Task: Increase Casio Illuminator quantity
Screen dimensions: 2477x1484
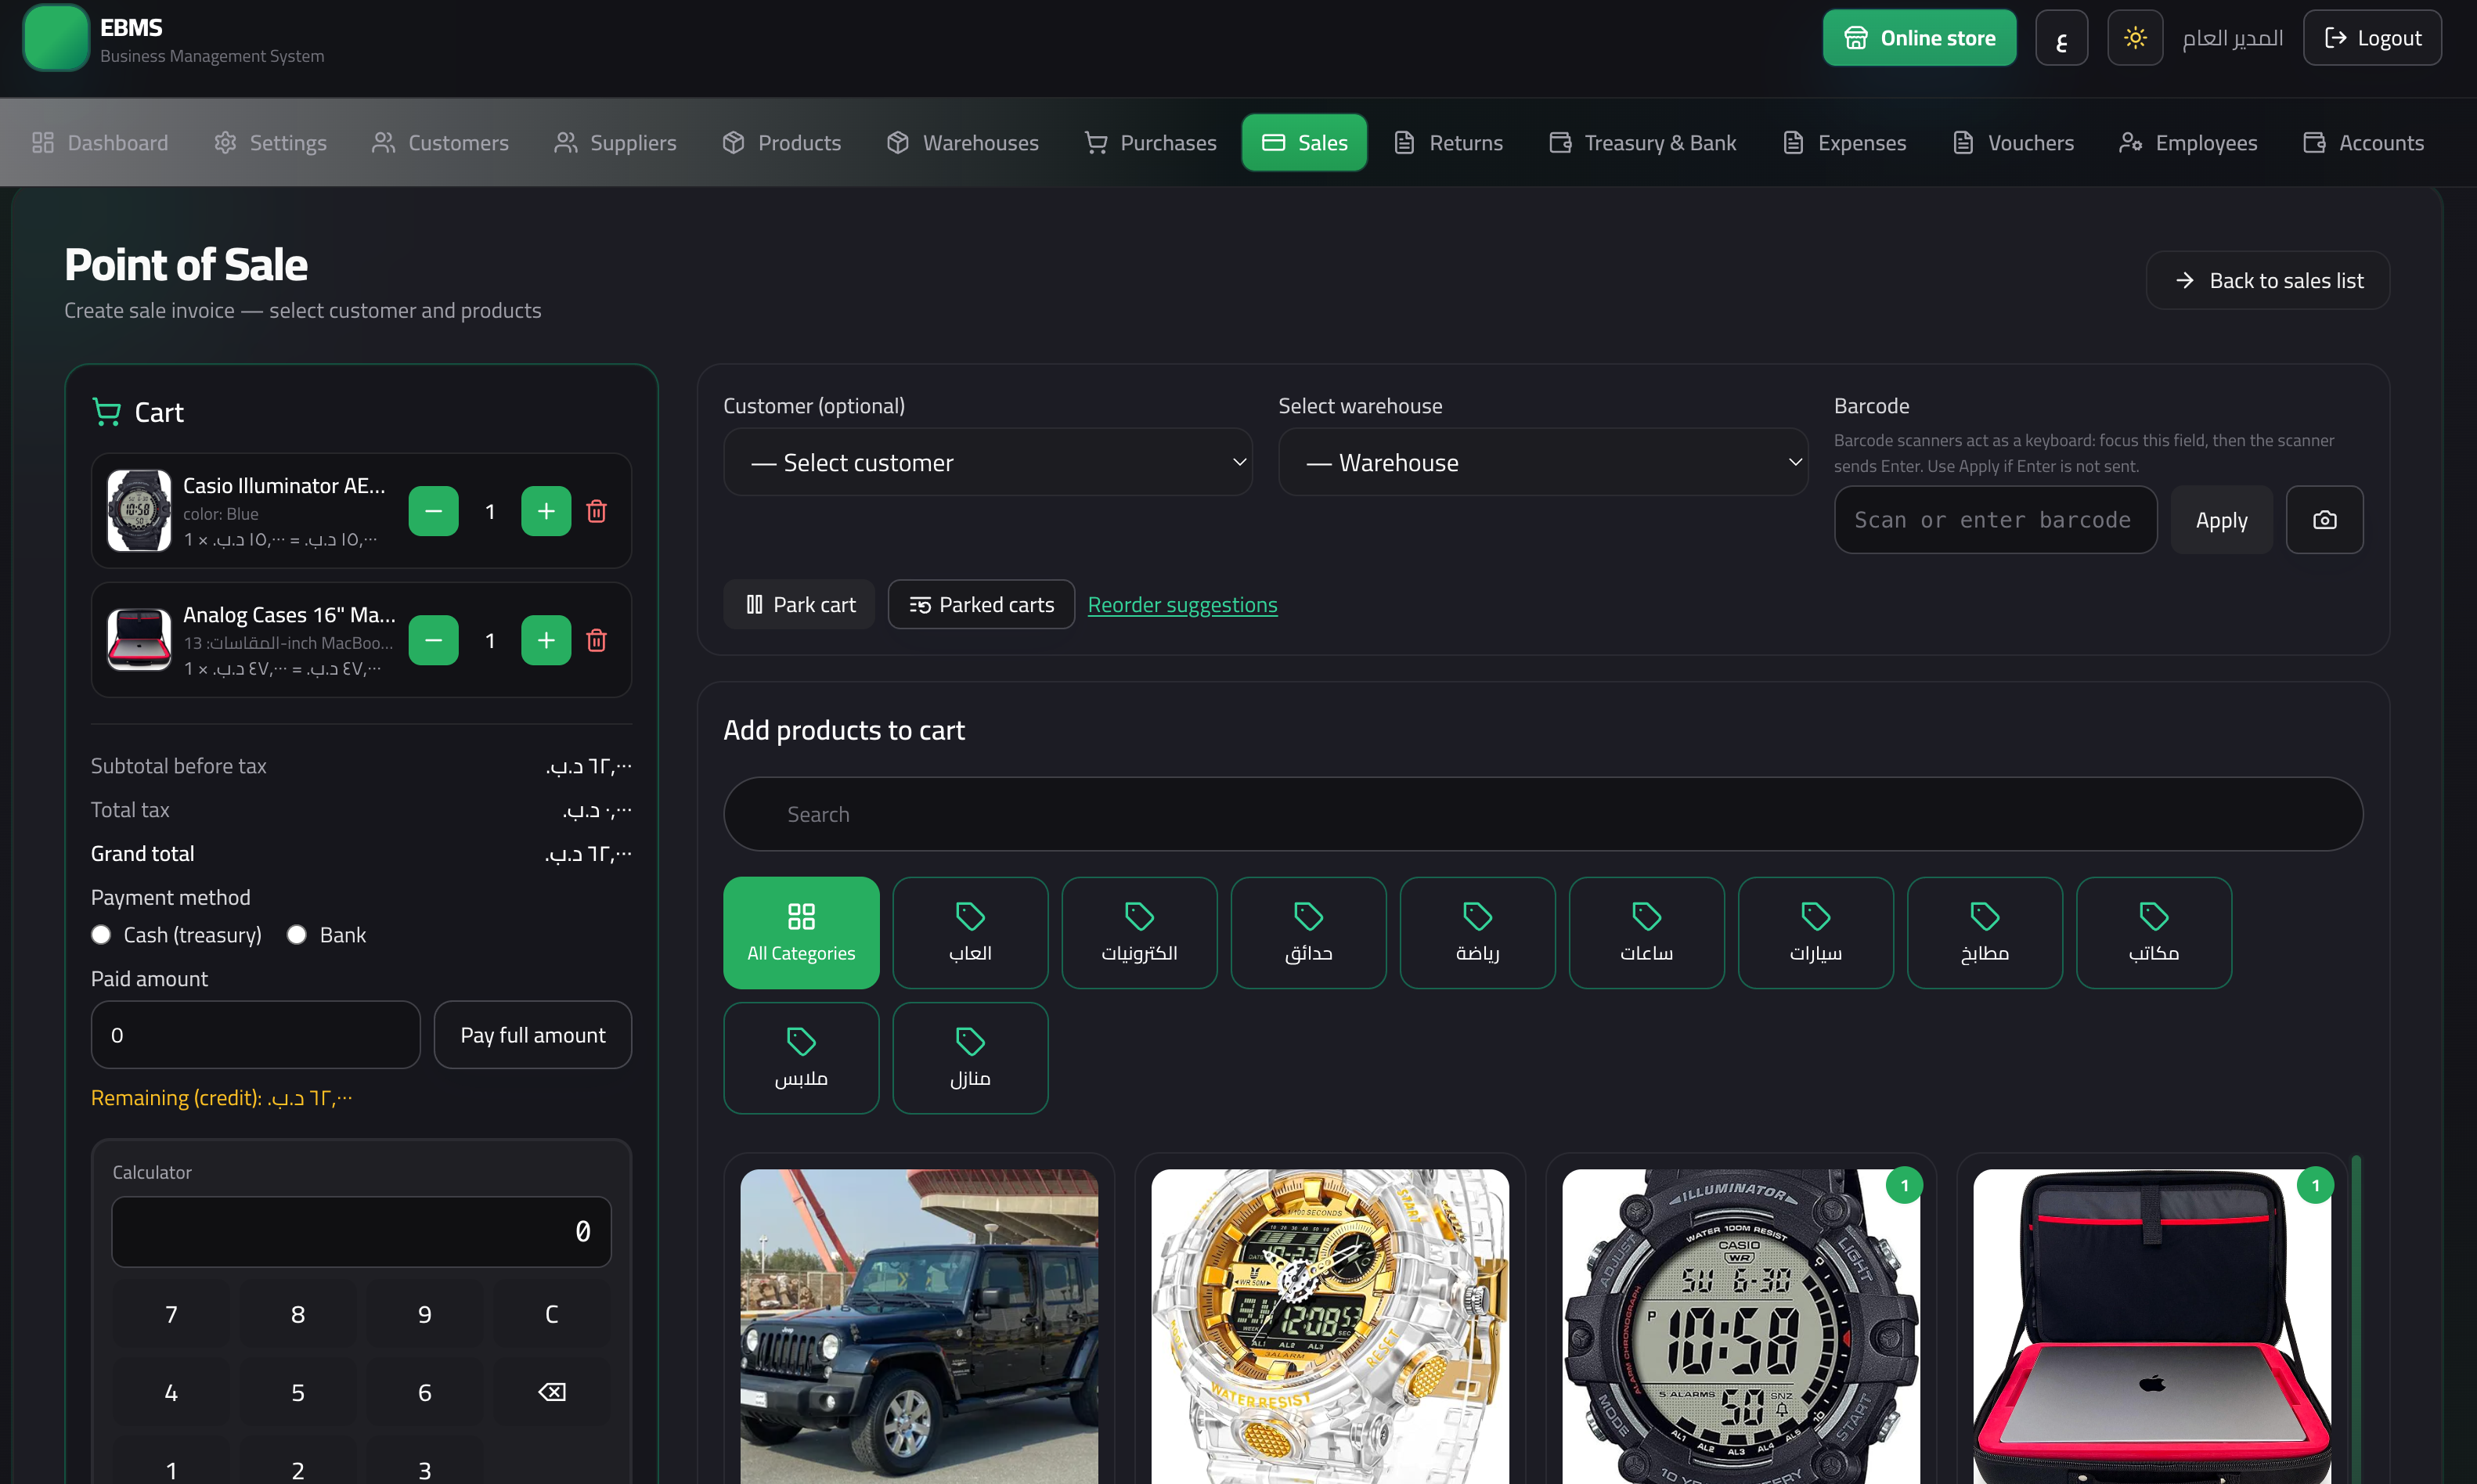Action: 546,511
